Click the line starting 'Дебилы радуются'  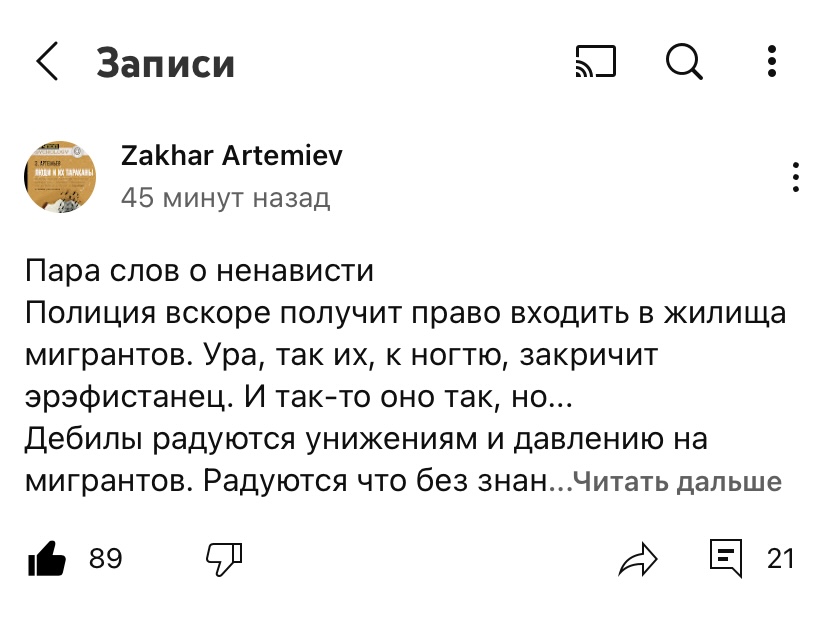click(x=366, y=439)
